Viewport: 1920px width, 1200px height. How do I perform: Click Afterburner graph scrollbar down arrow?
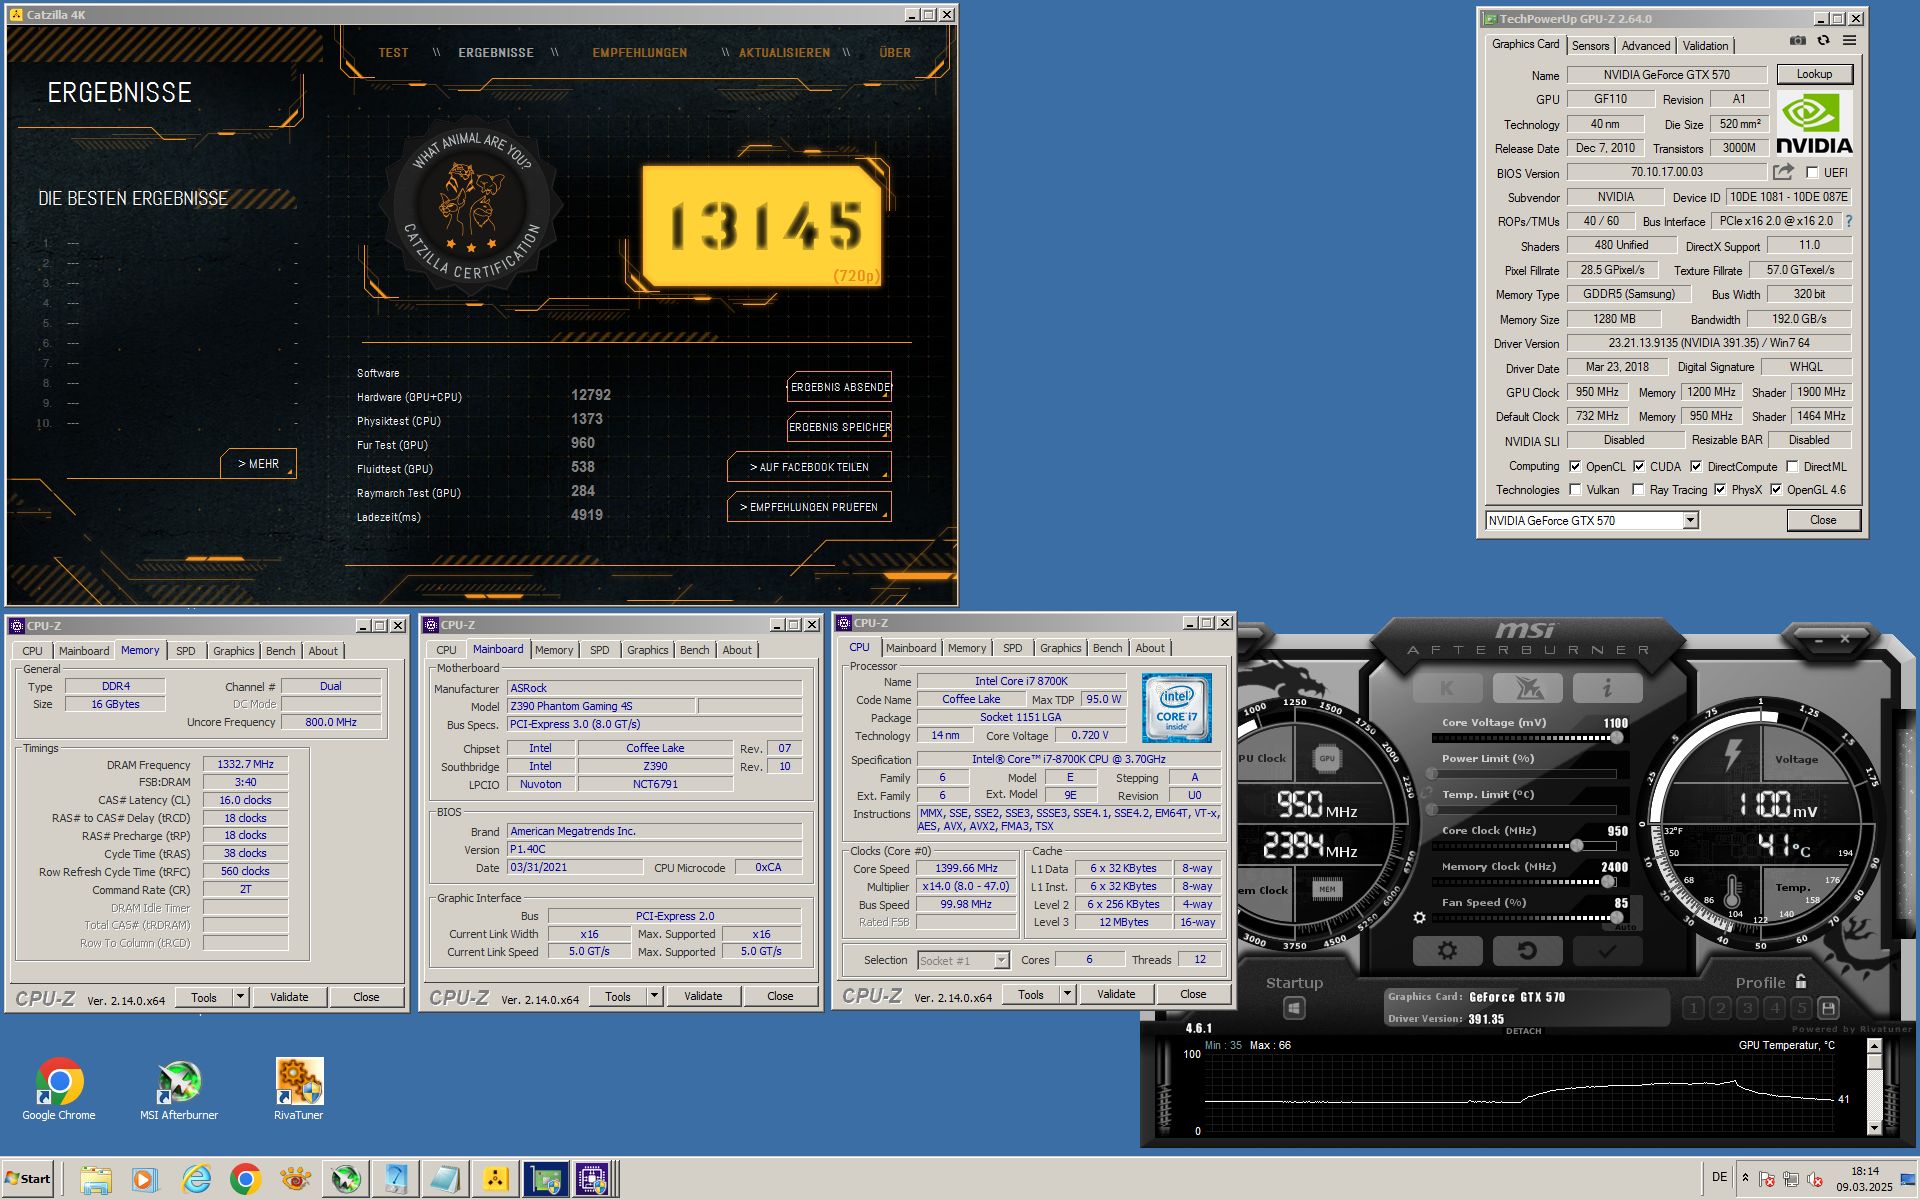1874,1128
